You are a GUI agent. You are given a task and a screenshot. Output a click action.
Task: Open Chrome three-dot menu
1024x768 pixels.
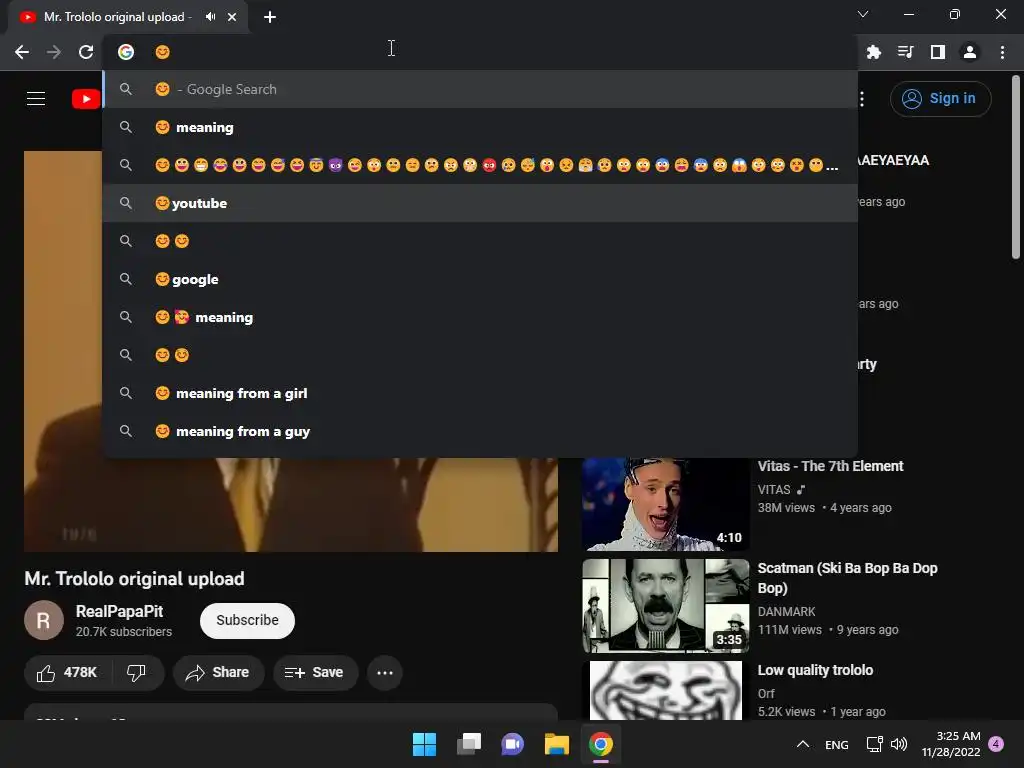point(1002,52)
